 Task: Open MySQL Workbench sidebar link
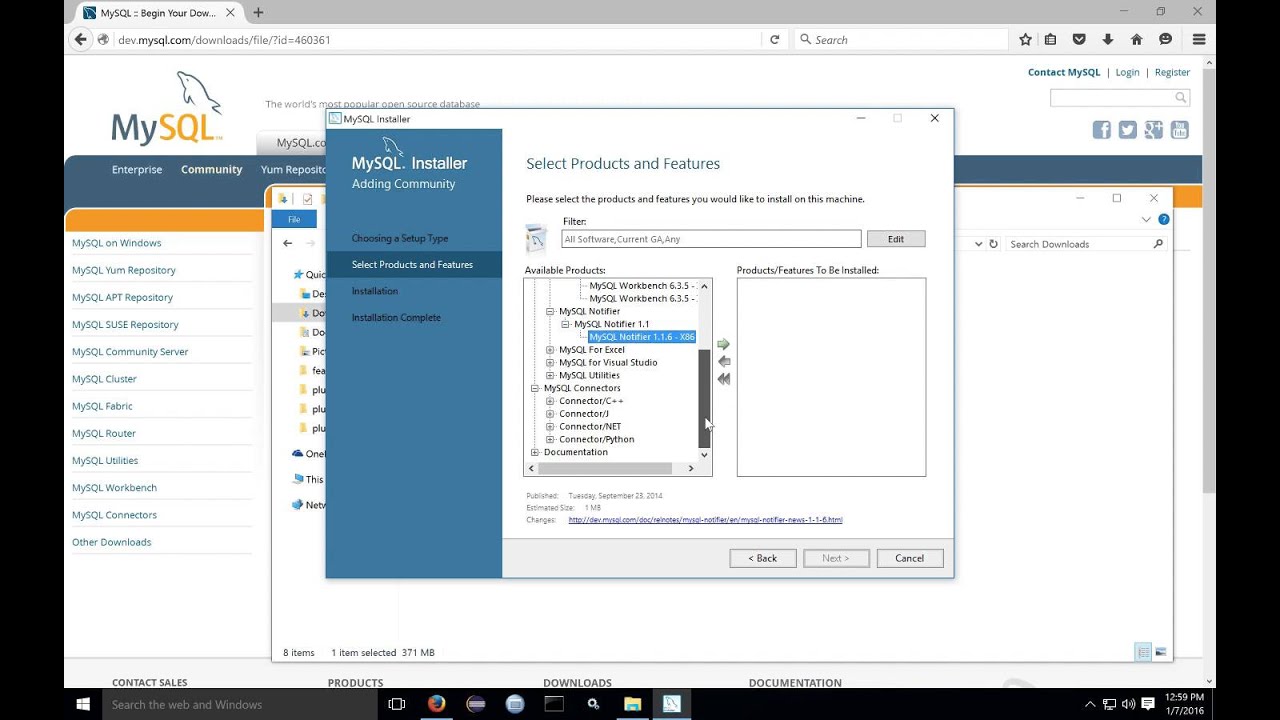tap(114, 488)
